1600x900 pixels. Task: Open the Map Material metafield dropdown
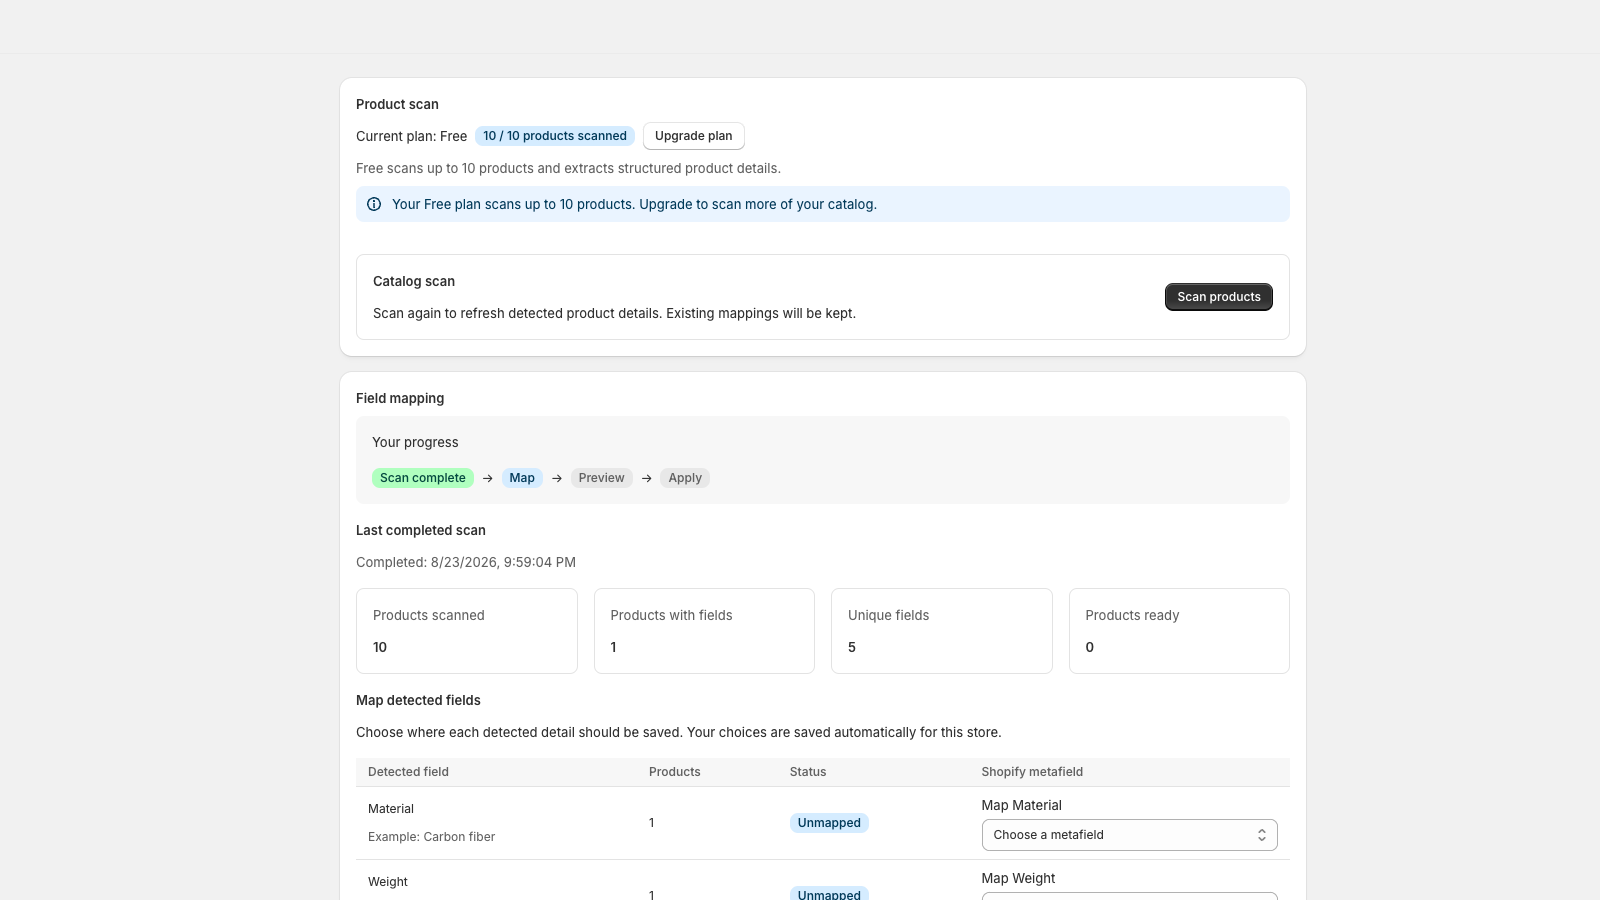click(1130, 835)
